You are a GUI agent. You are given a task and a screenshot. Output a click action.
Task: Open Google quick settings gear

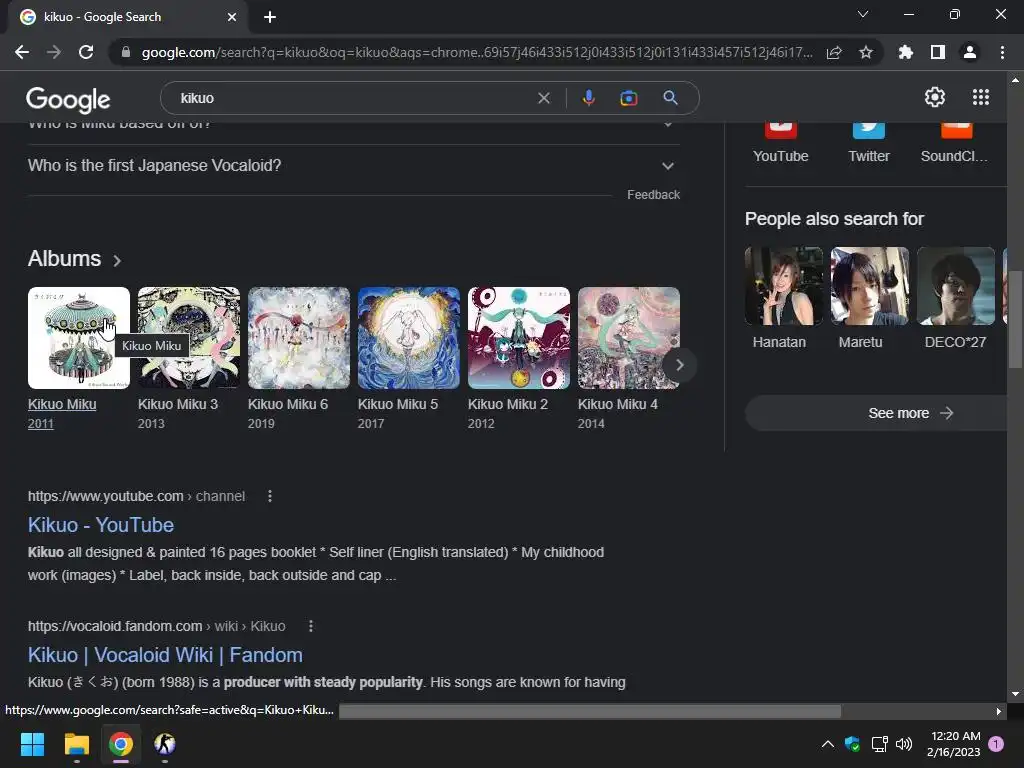click(935, 97)
